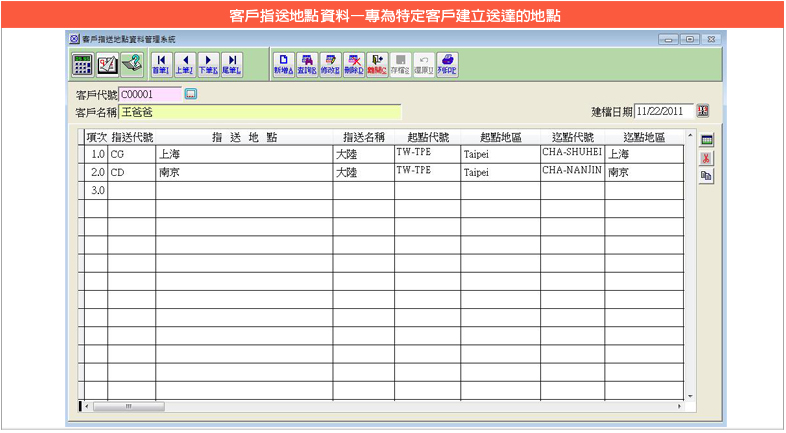
Task: Print the record (列印)
Action: (x=447, y=65)
